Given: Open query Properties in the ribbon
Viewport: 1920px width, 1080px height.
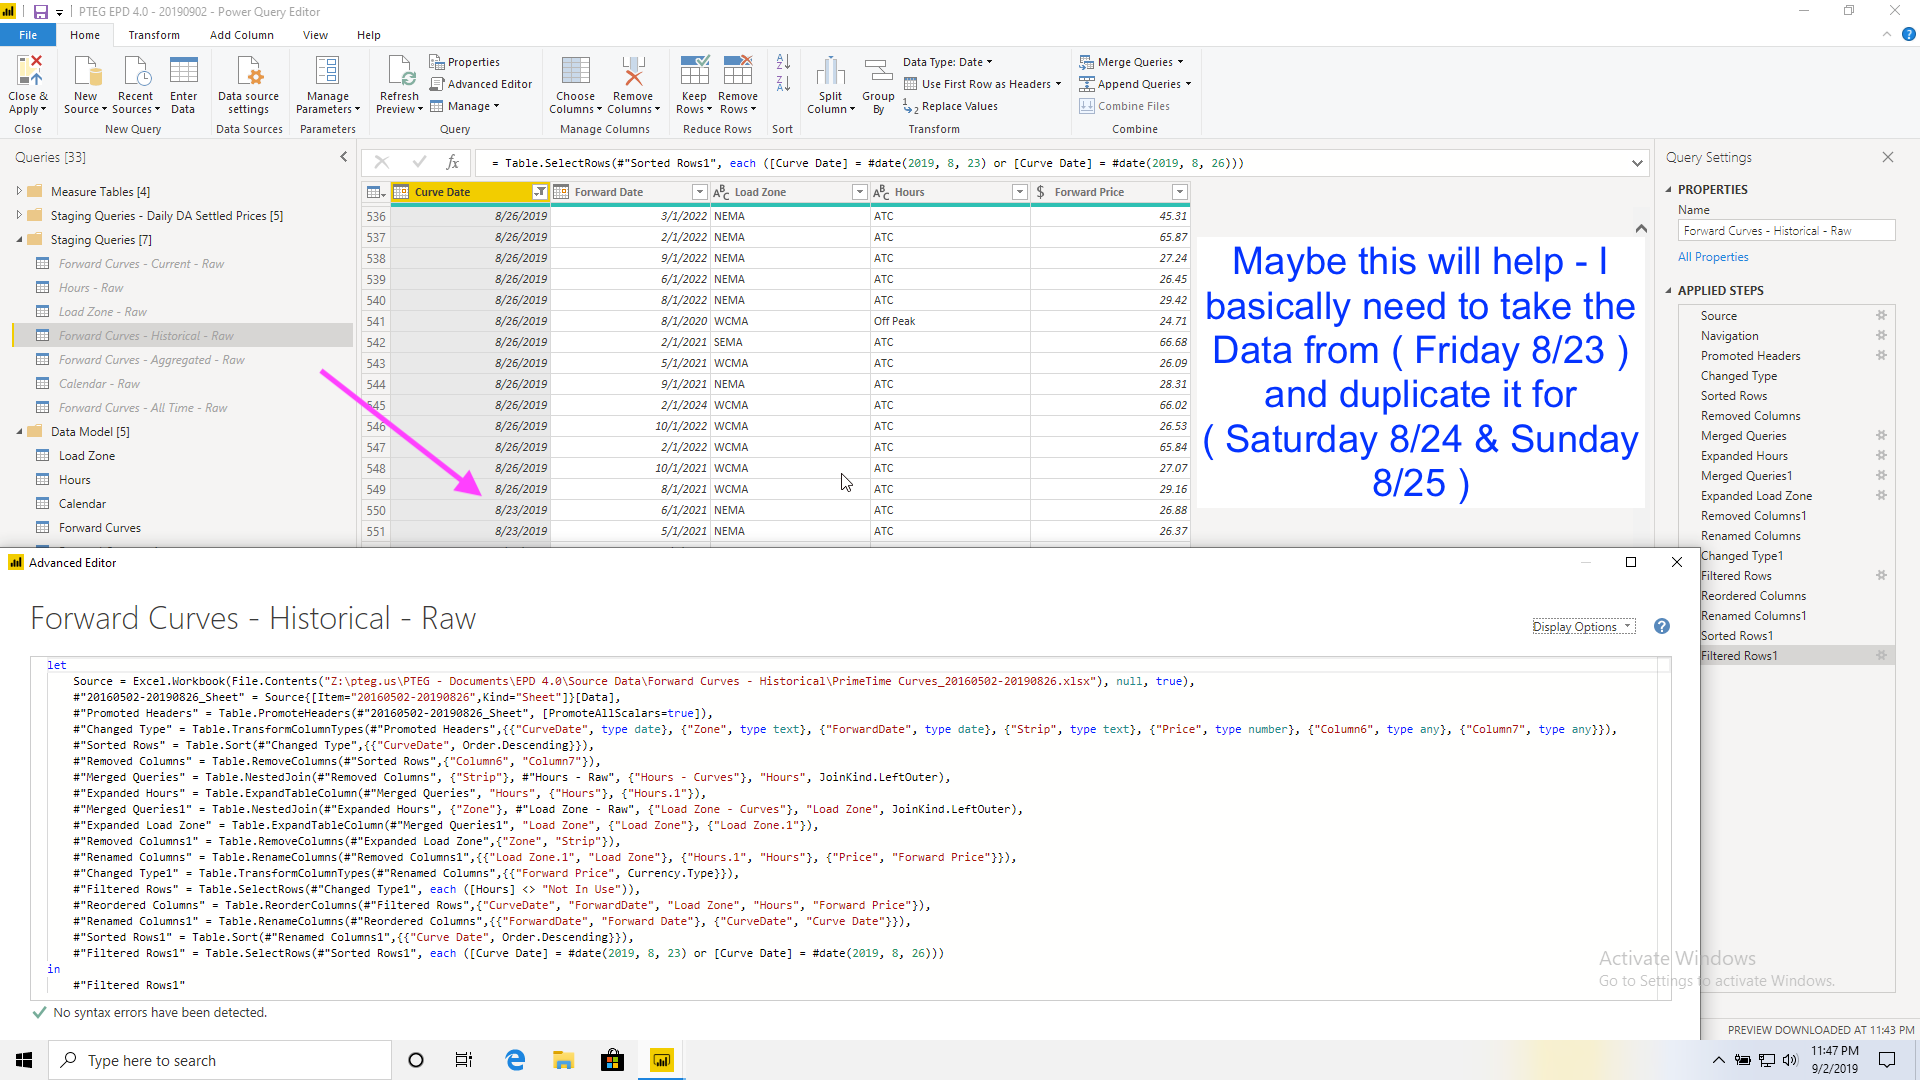Looking at the screenshot, I should (465, 62).
